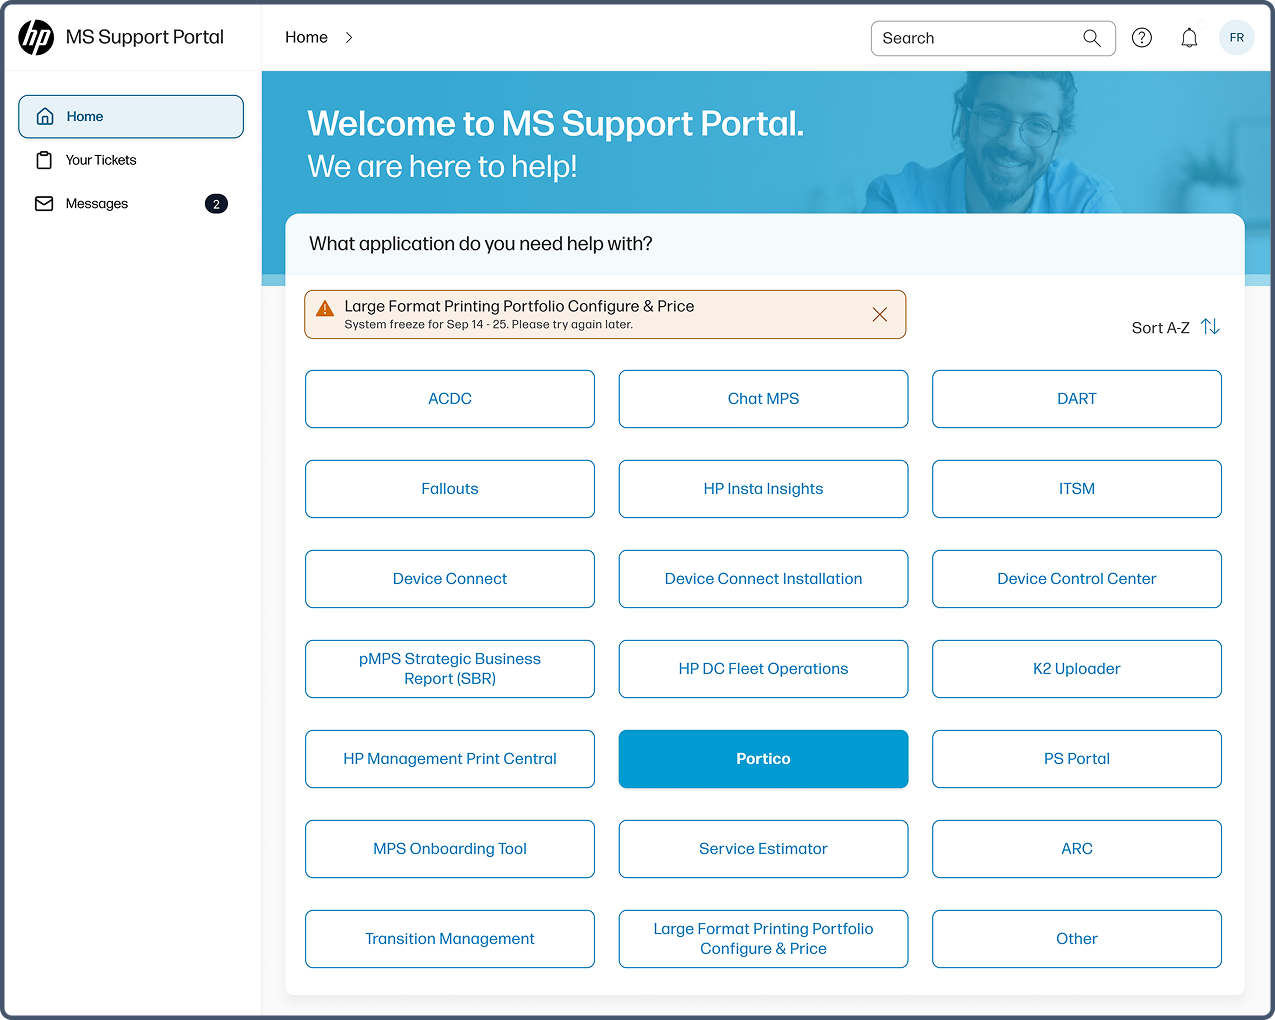Screen dimensions: 1275x1020
Task: Open help via question mark icon
Action: point(1141,38)
